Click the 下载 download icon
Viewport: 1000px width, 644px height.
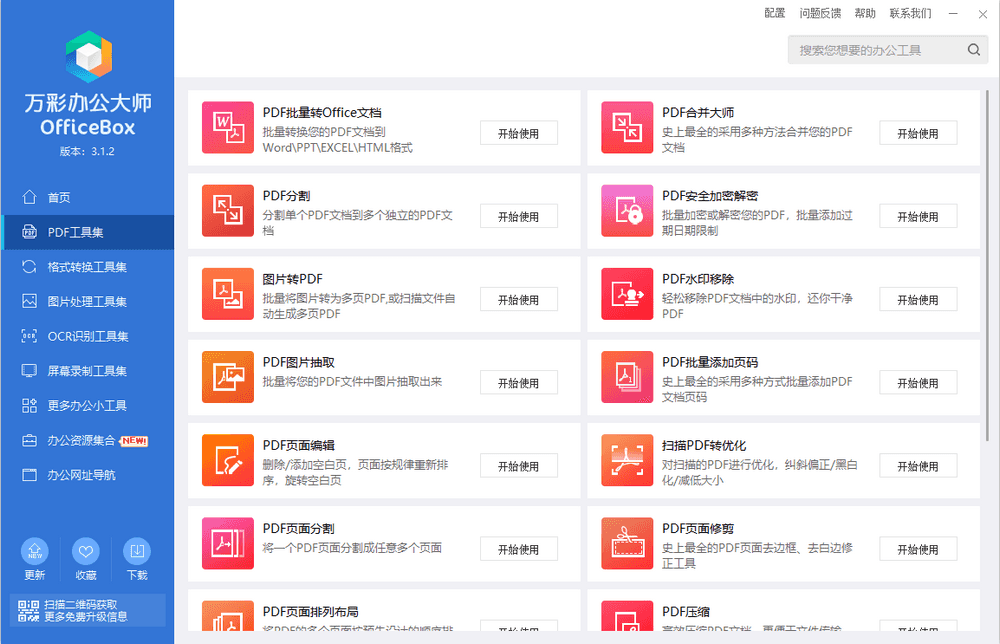[137, 550]
